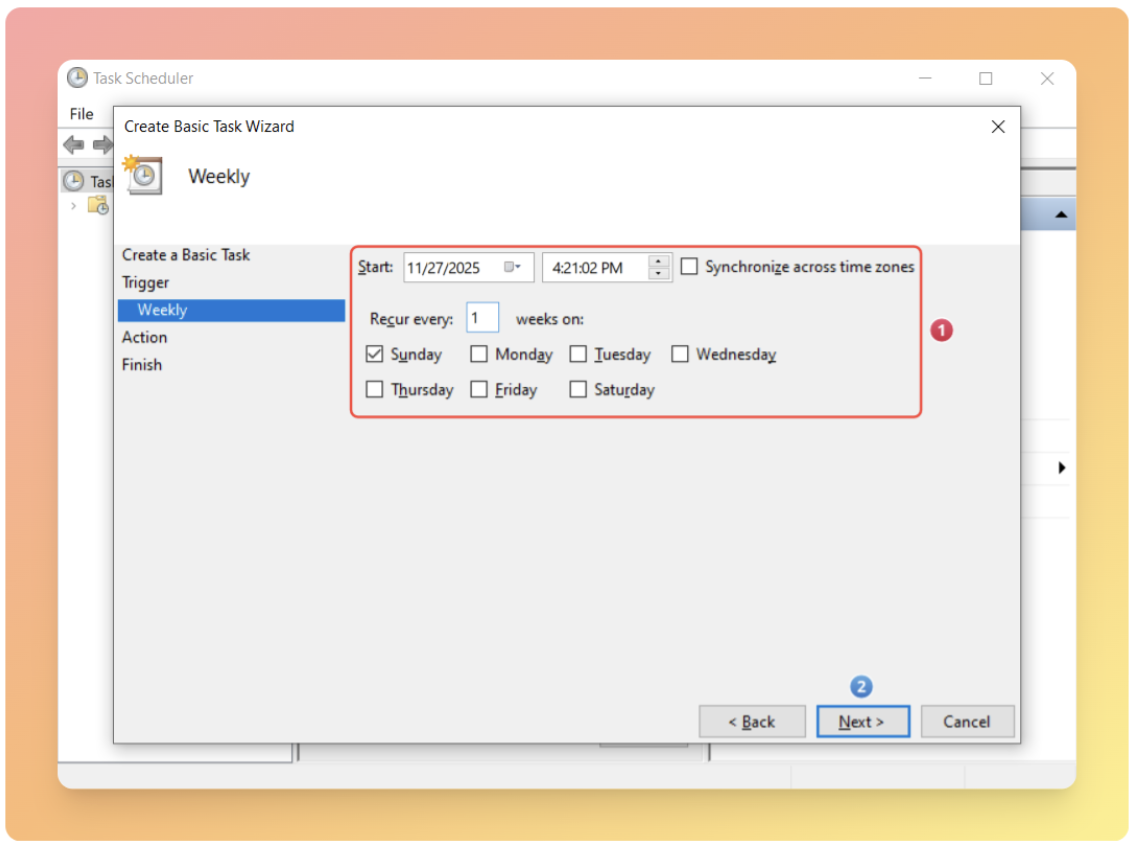Image resolution: width=1134 pixels, height=852 pixels.
Task: Click the back arrow toolbar icon
Action: pos(73,145)
